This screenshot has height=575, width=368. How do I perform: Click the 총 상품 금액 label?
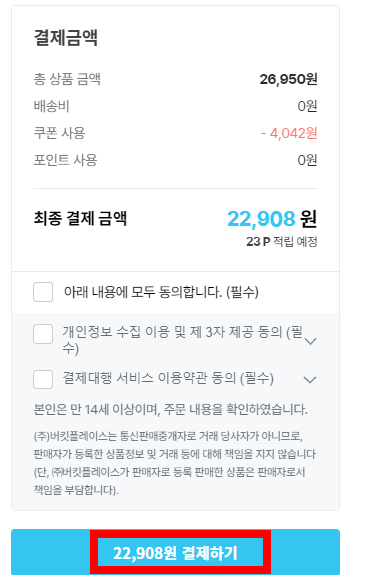[x=67, y=79]
